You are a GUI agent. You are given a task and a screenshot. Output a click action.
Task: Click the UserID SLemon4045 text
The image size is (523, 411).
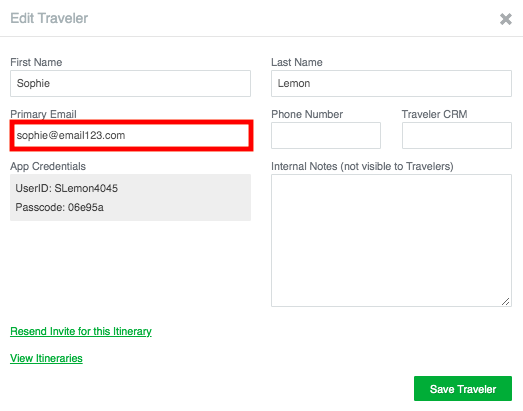point(67,188)
